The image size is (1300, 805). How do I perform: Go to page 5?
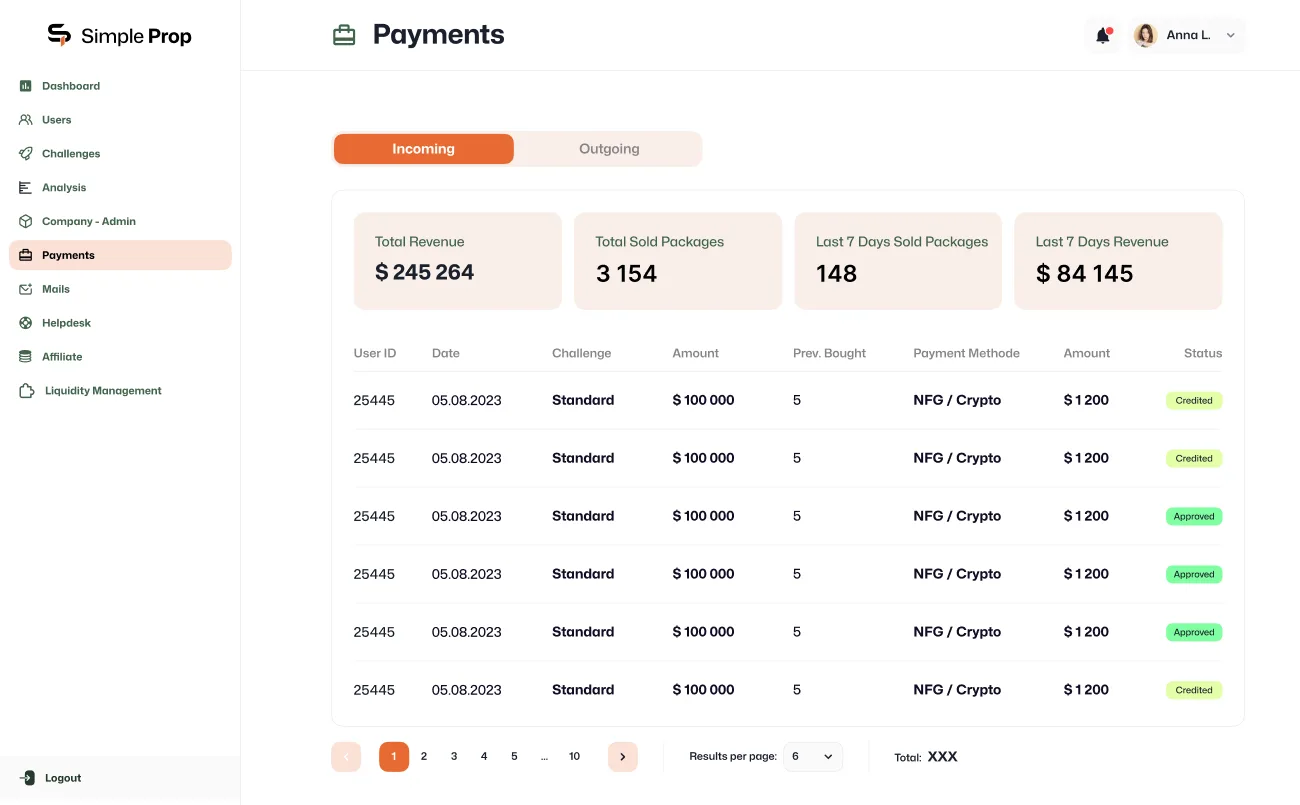coord(514,757)
